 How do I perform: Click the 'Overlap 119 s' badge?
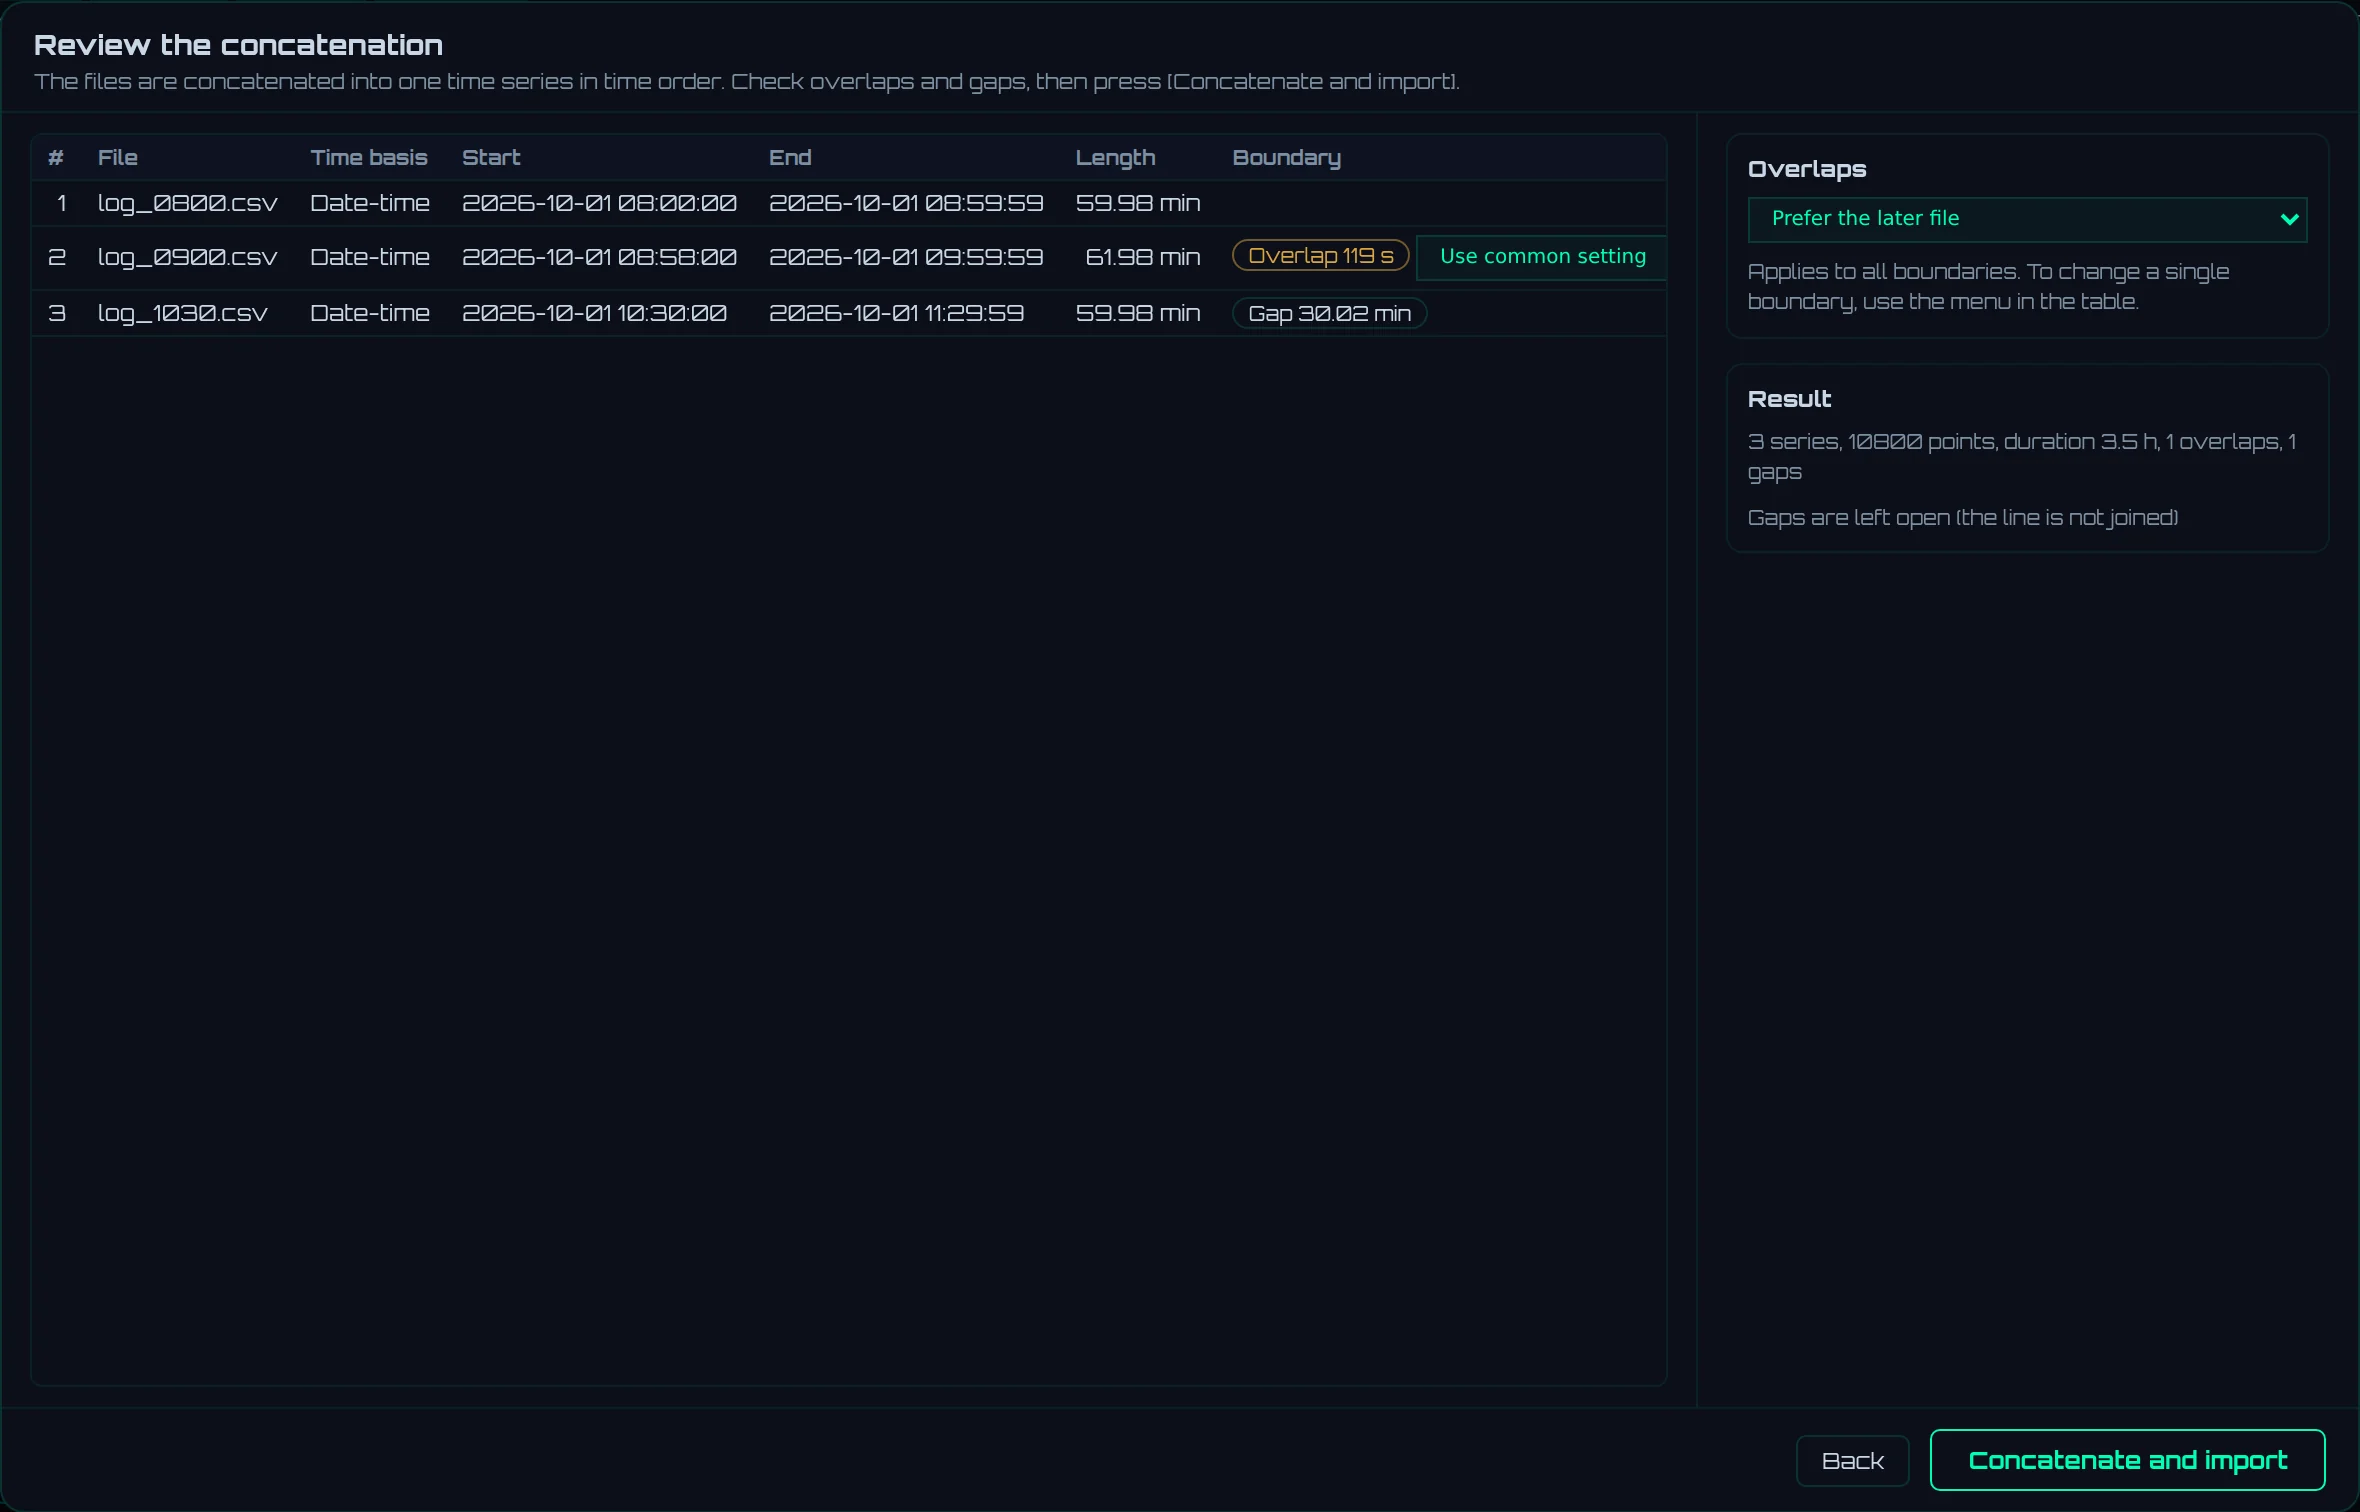1320,256
